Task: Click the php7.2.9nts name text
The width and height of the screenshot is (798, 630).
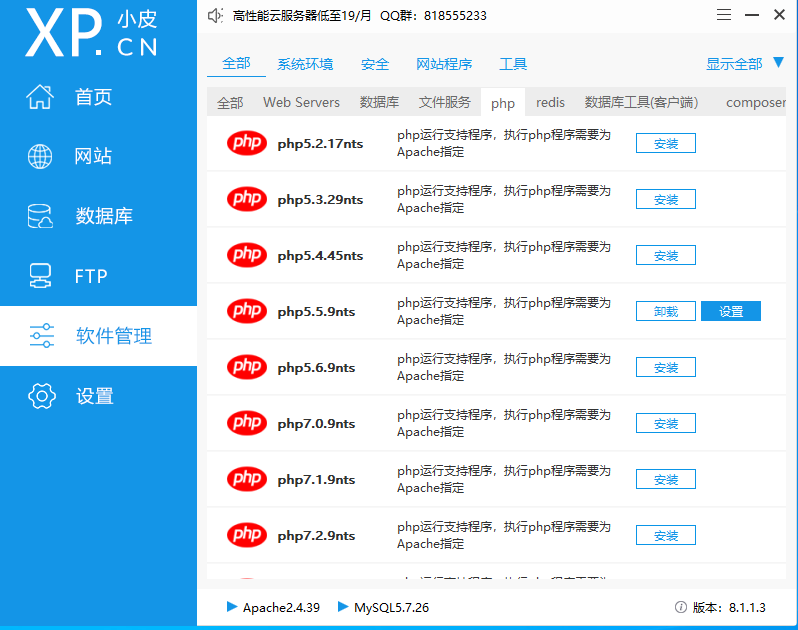Action: click(x=316, y=536)
